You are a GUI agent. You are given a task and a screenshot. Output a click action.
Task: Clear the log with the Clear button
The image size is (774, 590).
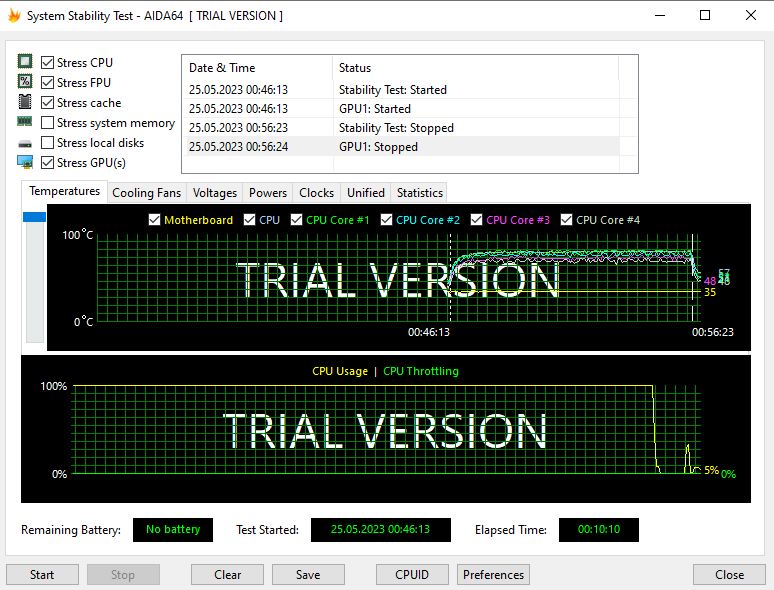tap(228, 575)
